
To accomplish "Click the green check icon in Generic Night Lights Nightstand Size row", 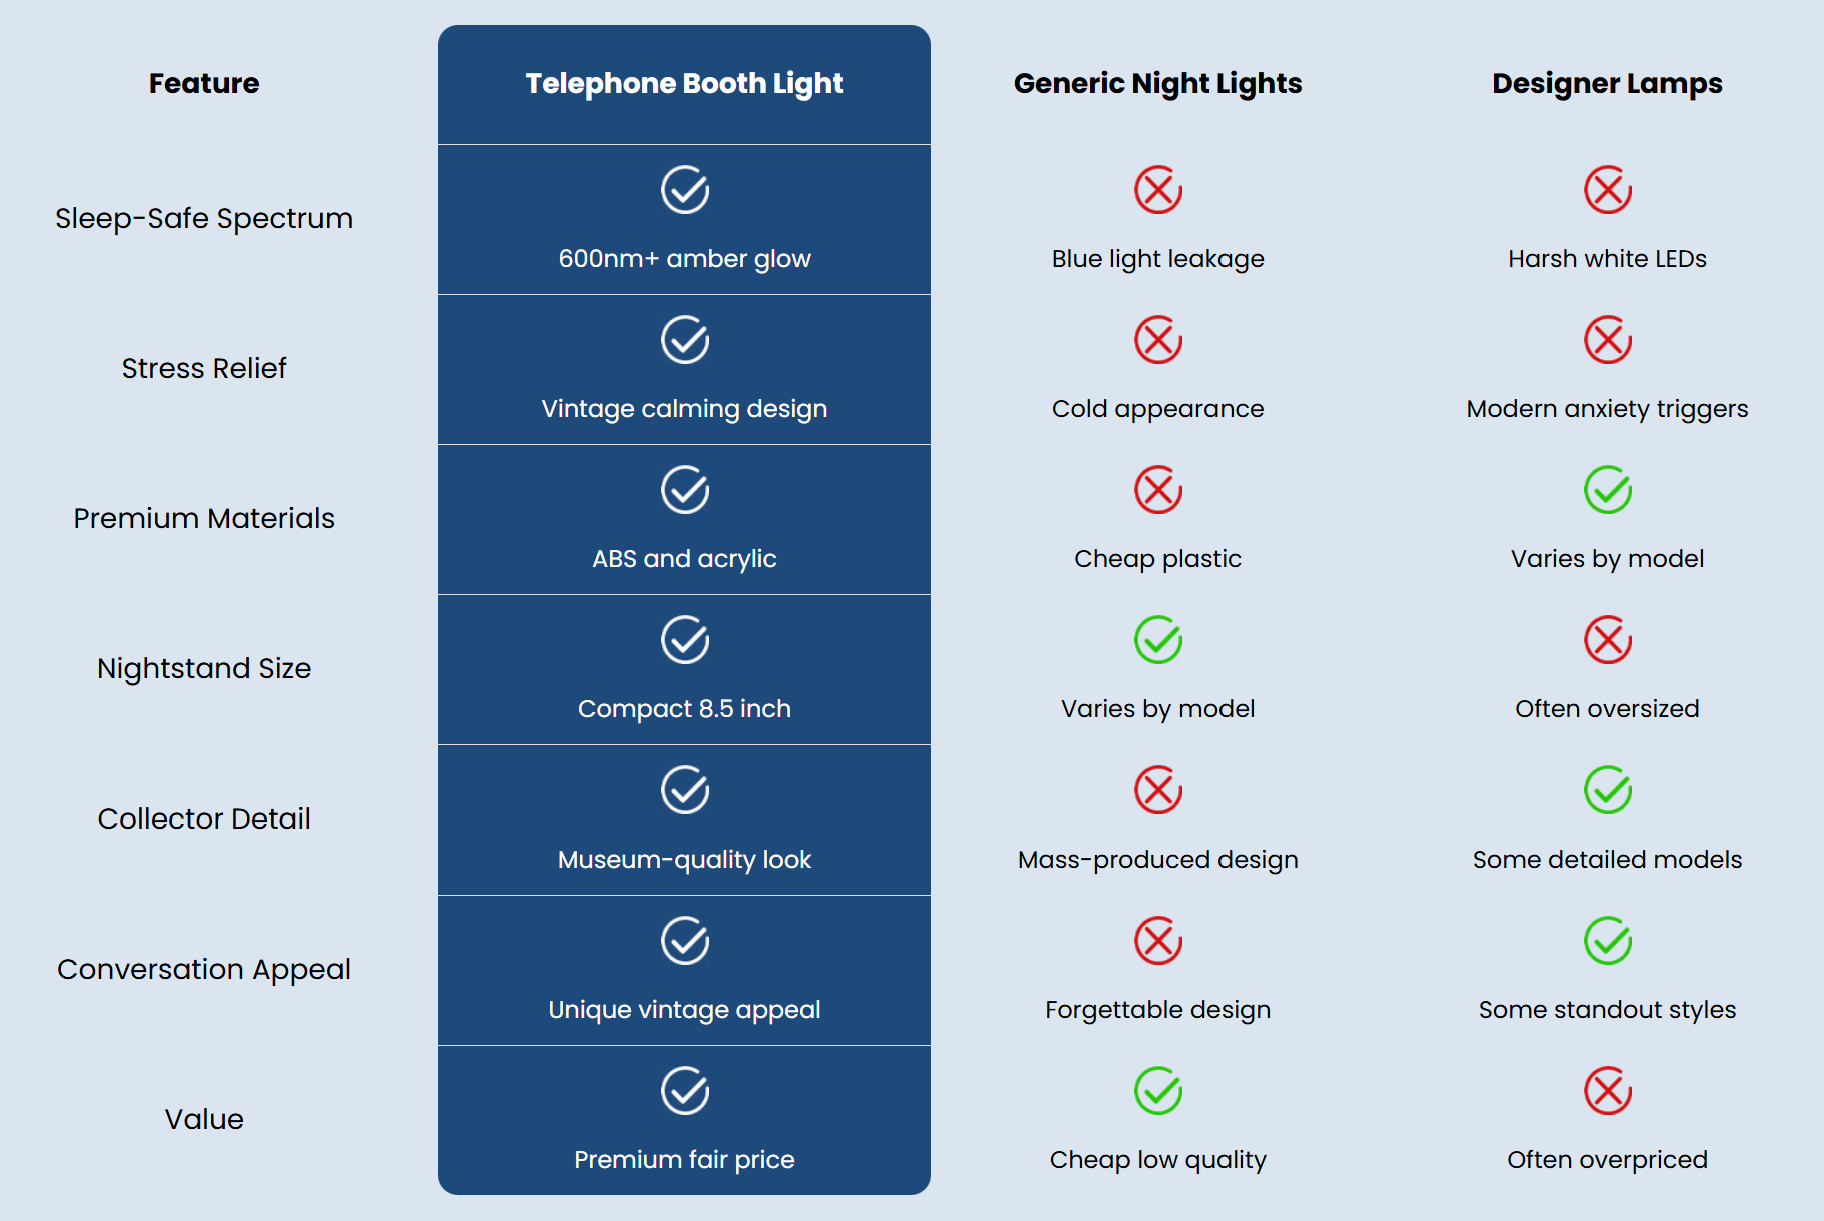I will pos(1158,640).
